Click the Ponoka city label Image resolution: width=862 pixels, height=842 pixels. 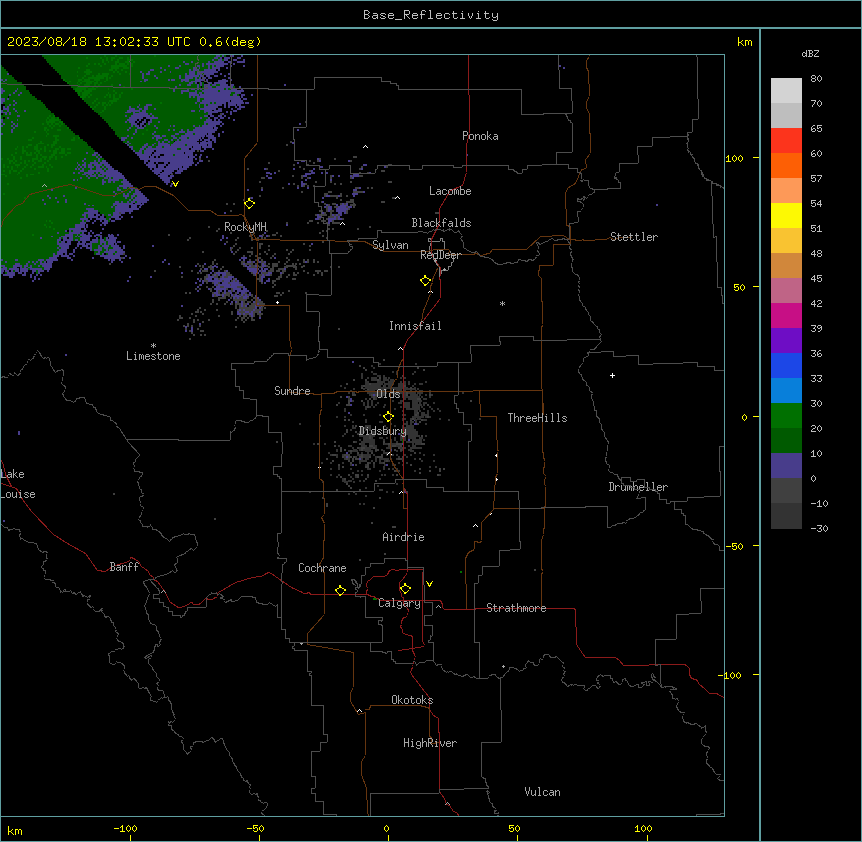[x=480, y=136]
